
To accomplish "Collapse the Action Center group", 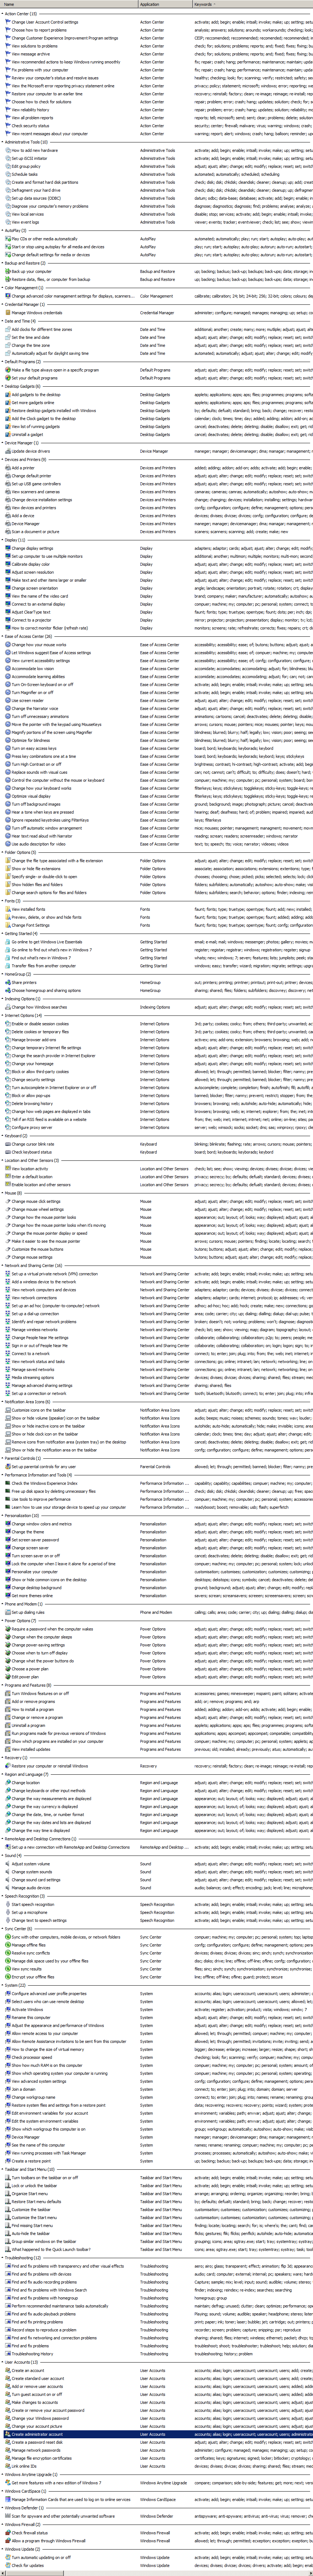I will 3,14.
